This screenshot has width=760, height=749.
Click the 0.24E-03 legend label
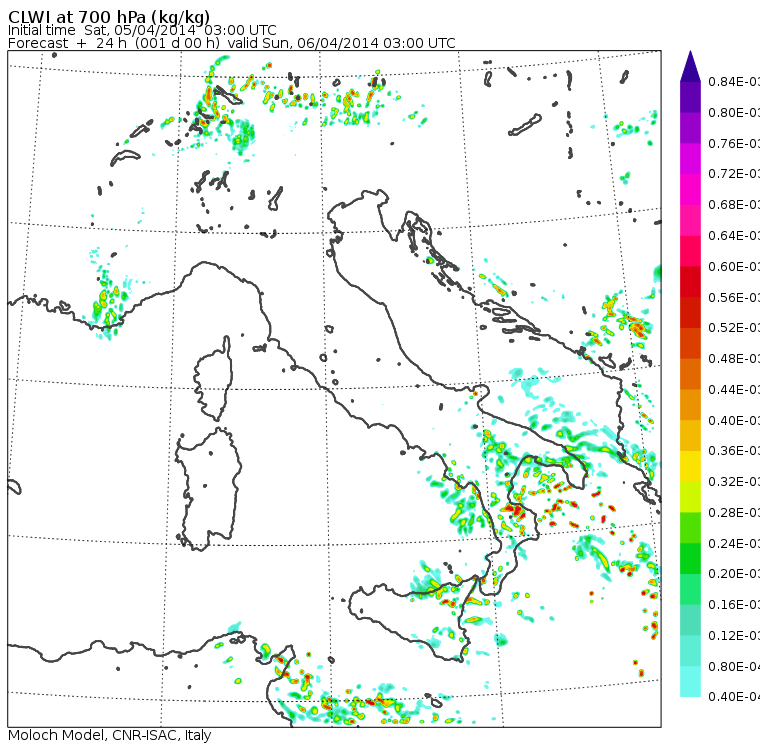[x=734, y=543]
